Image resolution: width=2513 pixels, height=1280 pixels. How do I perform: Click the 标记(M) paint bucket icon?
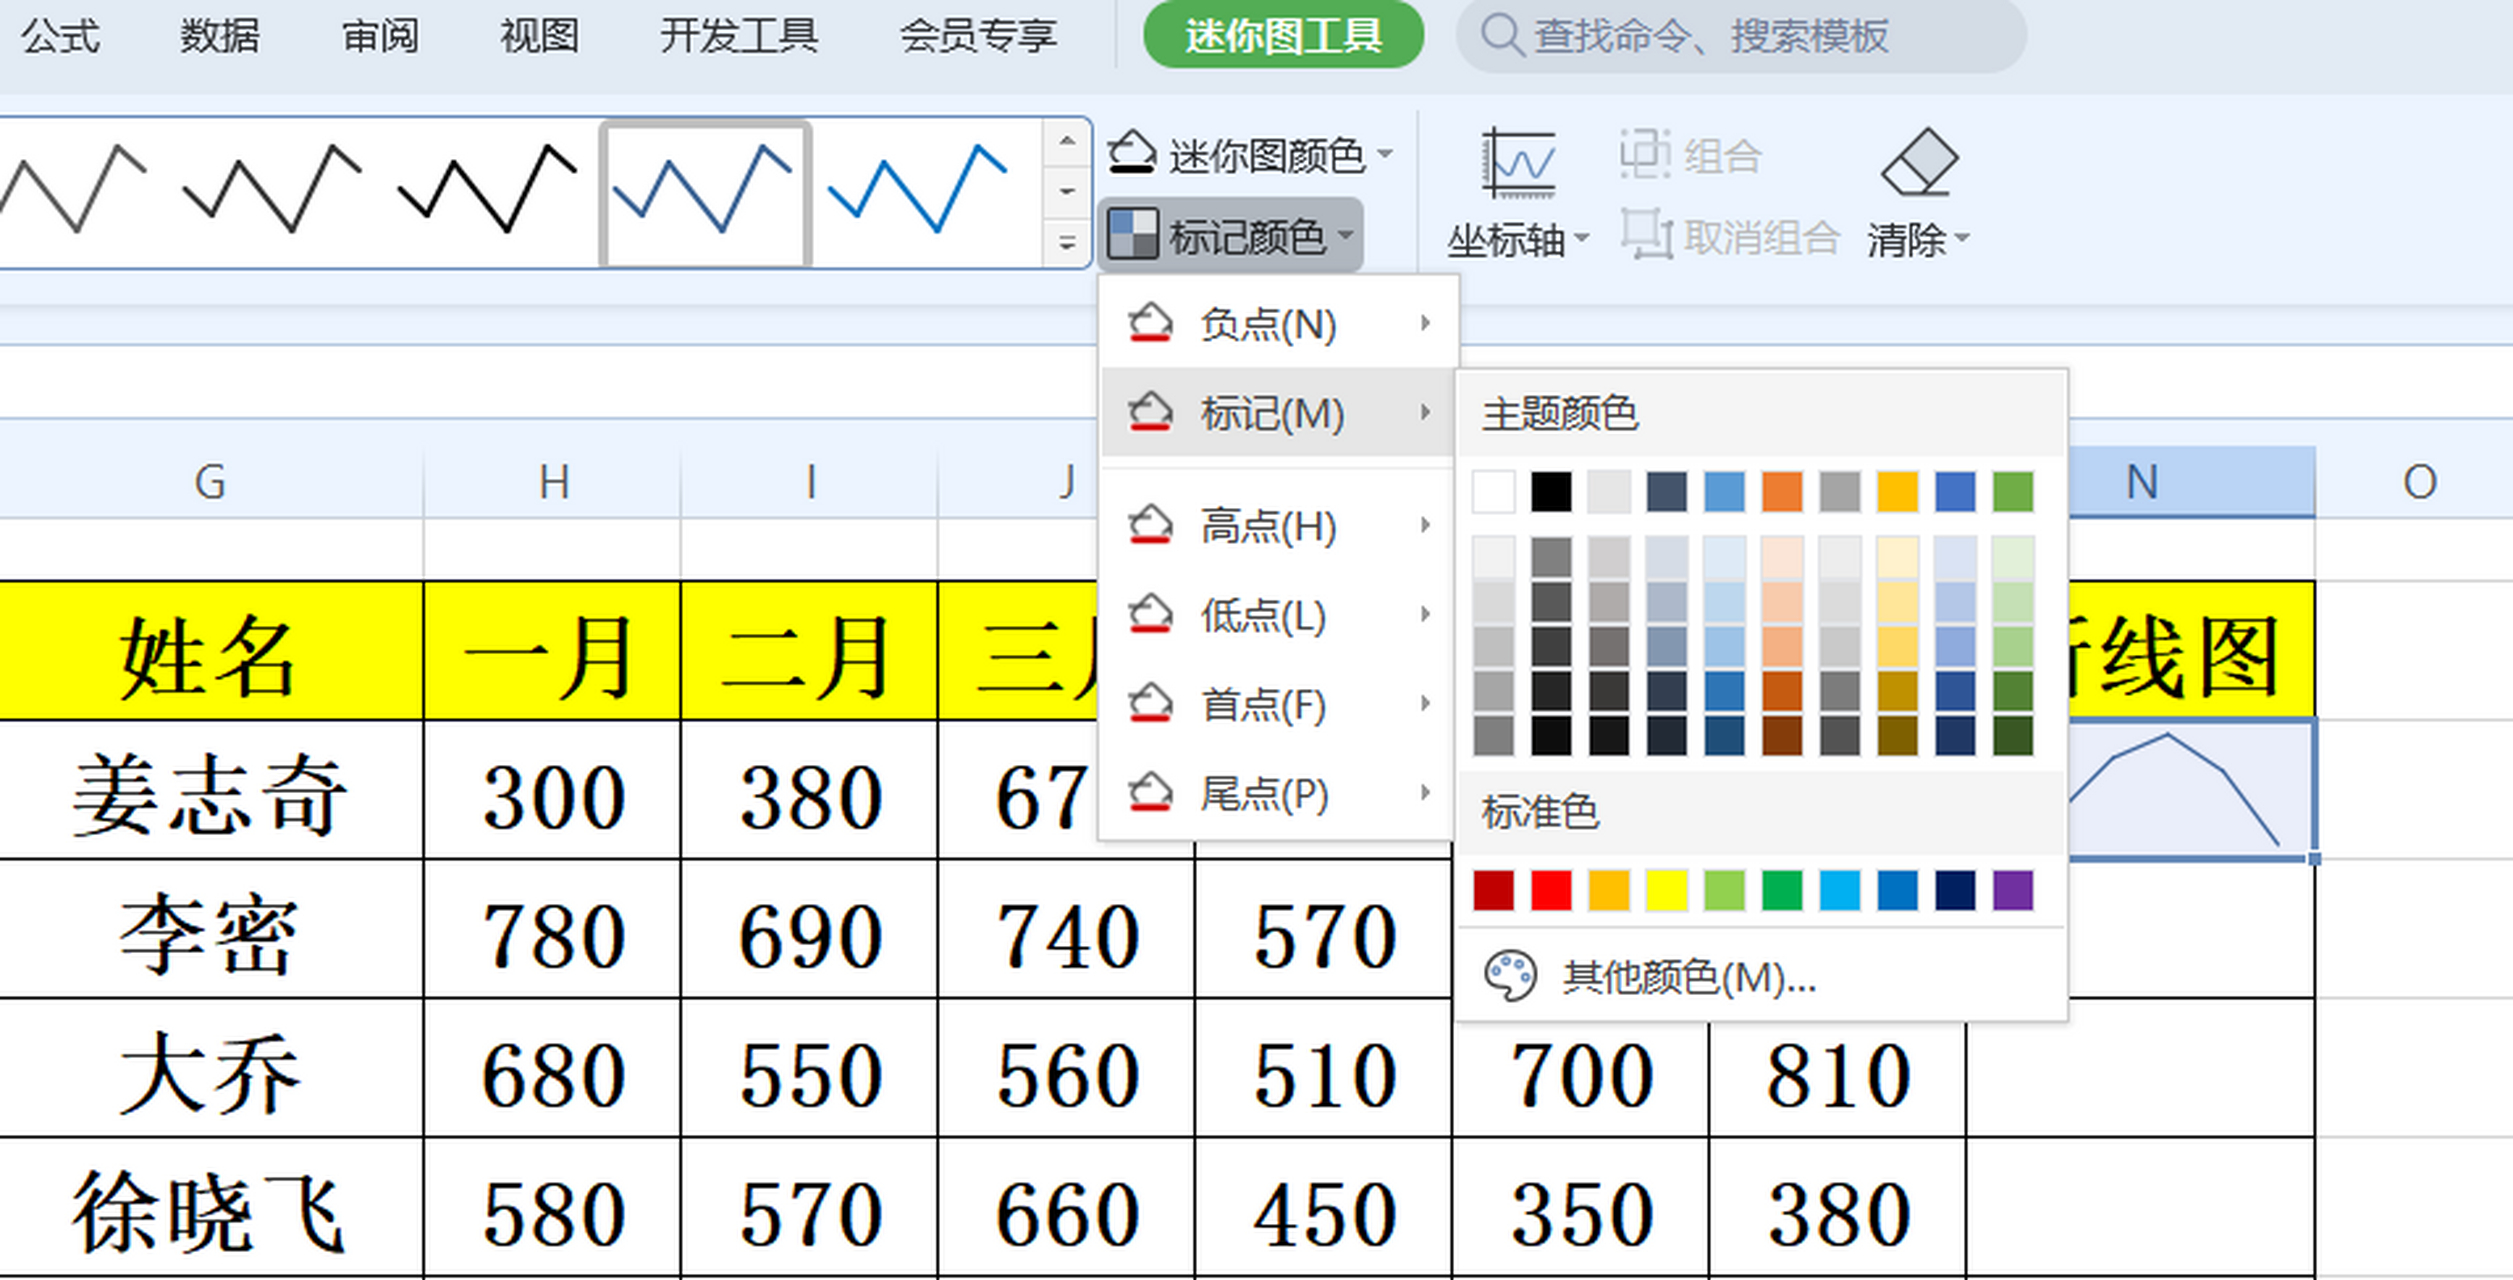pos(1150,412)
